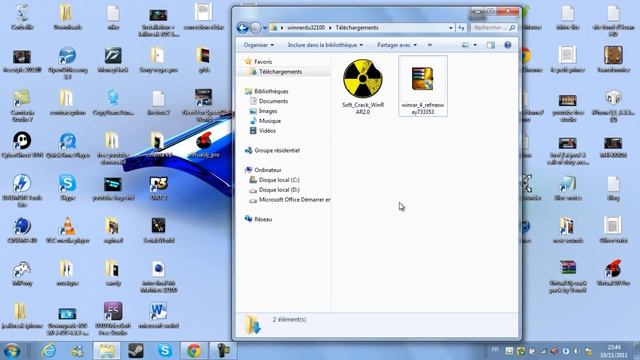Open recent locations dropdown beside forward arrow
Screen dimensions: 640x360
pos(265,28)
